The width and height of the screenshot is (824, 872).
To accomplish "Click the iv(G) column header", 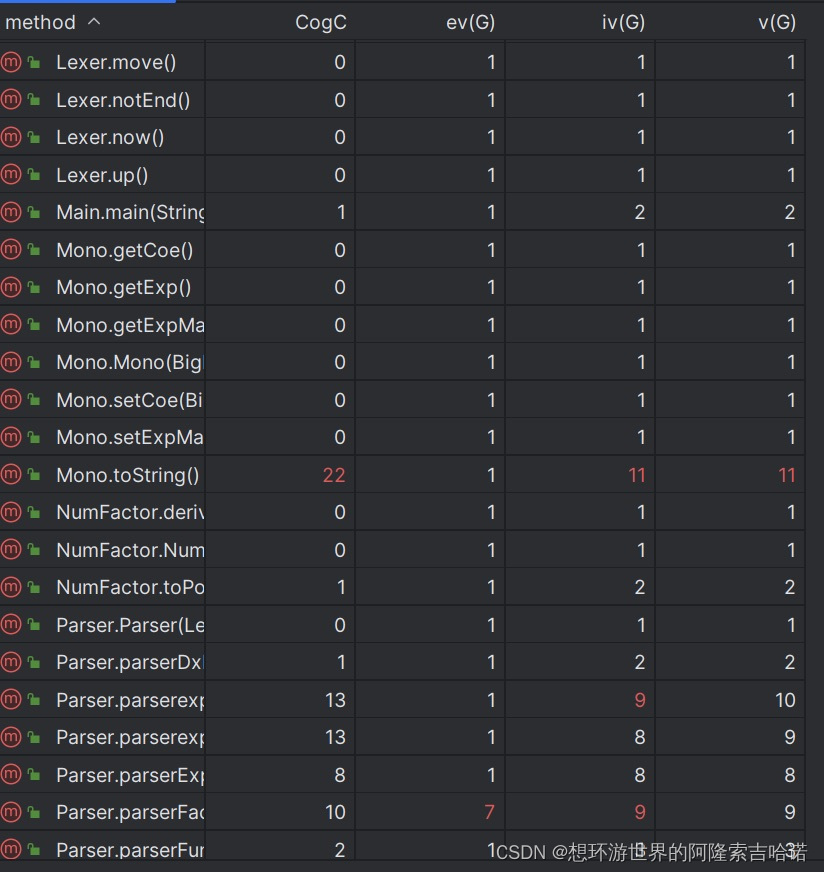I will (623, 22).
